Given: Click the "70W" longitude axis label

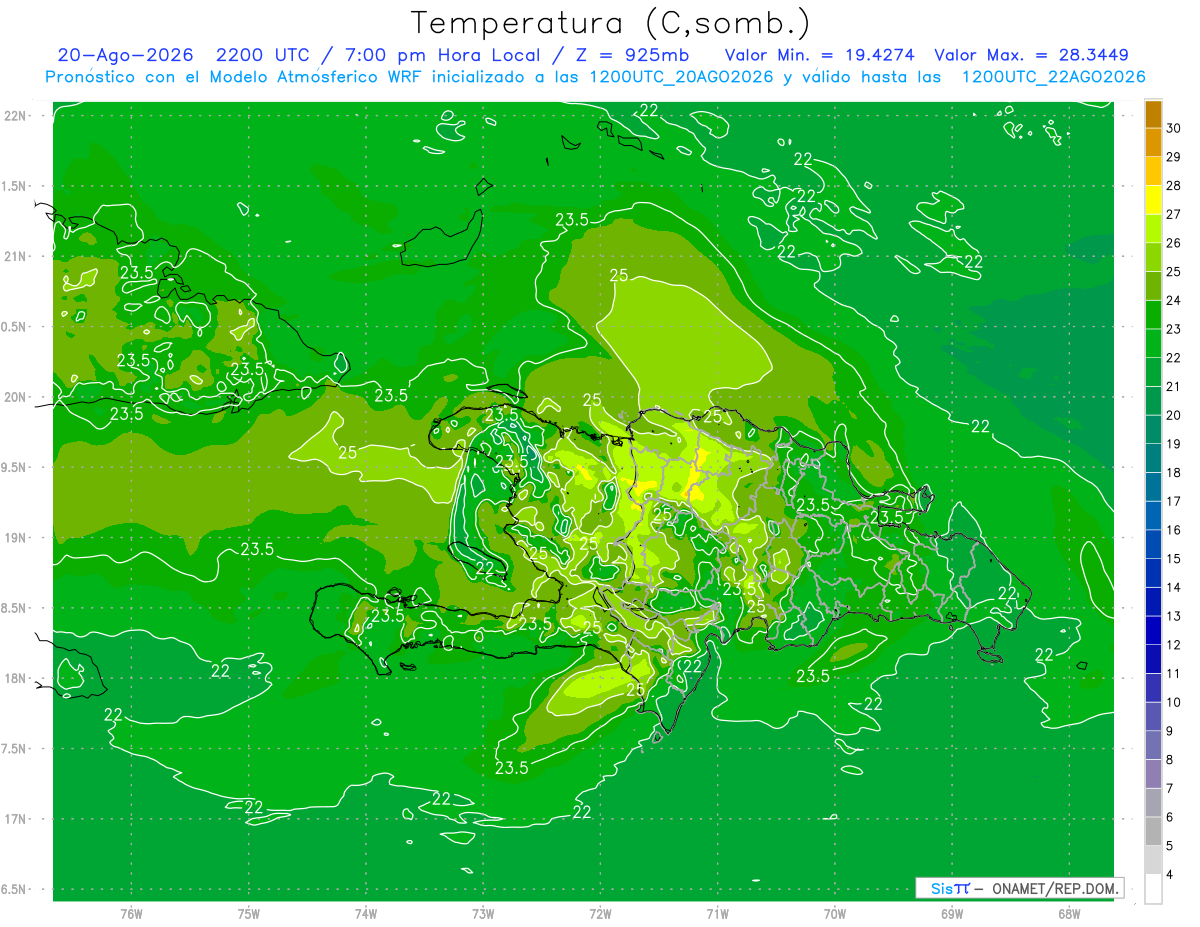Looking at the screenshot, I should pos(835,914).
